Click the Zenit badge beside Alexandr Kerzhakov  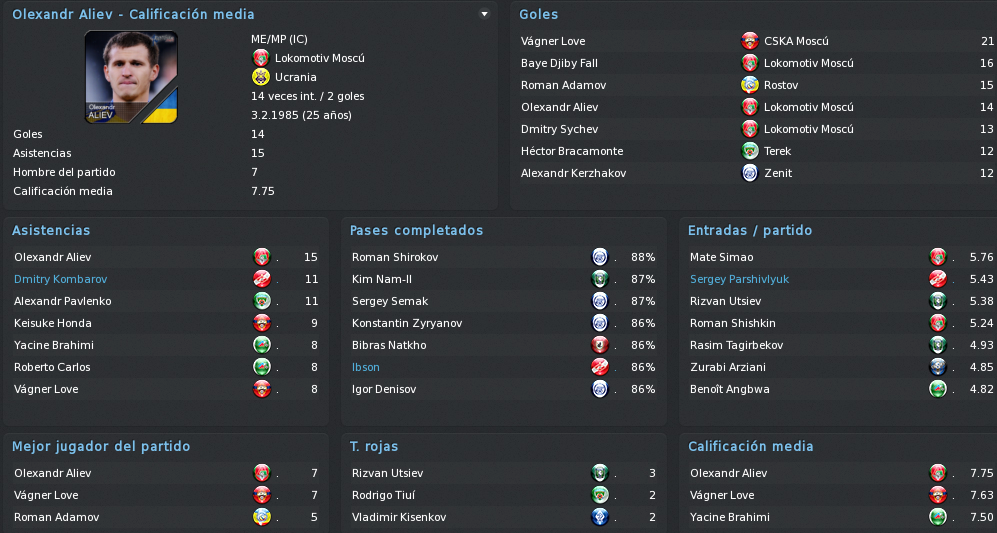(x=750, y=173)
